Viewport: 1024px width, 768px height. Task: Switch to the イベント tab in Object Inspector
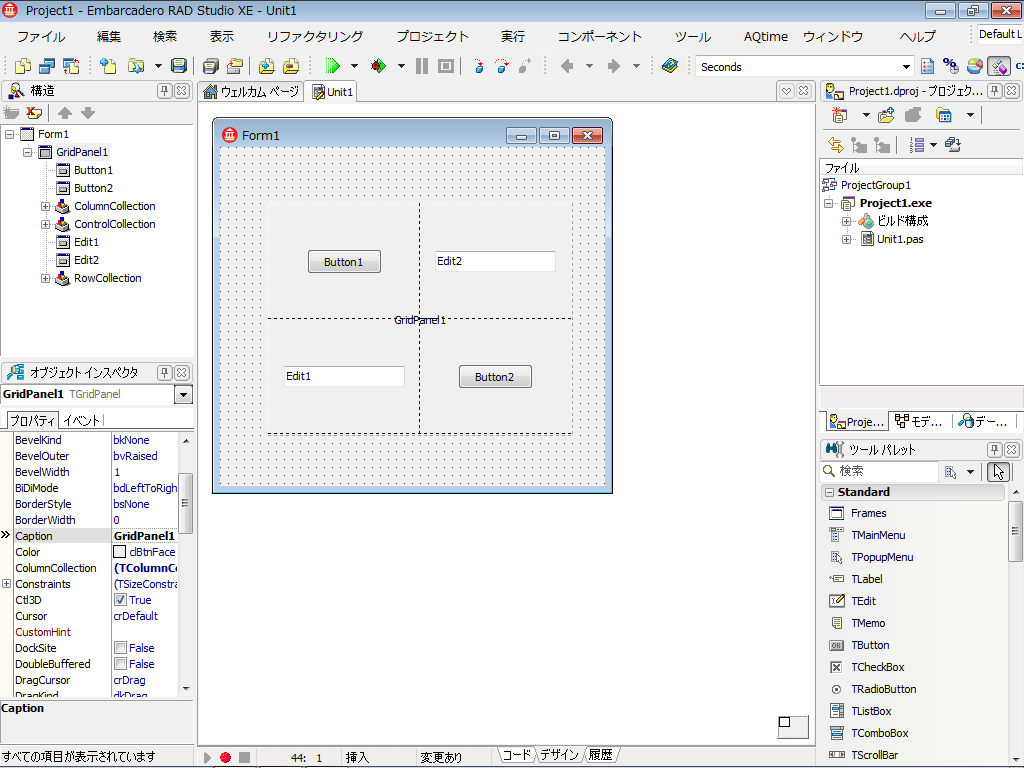(x=82, y=421)
